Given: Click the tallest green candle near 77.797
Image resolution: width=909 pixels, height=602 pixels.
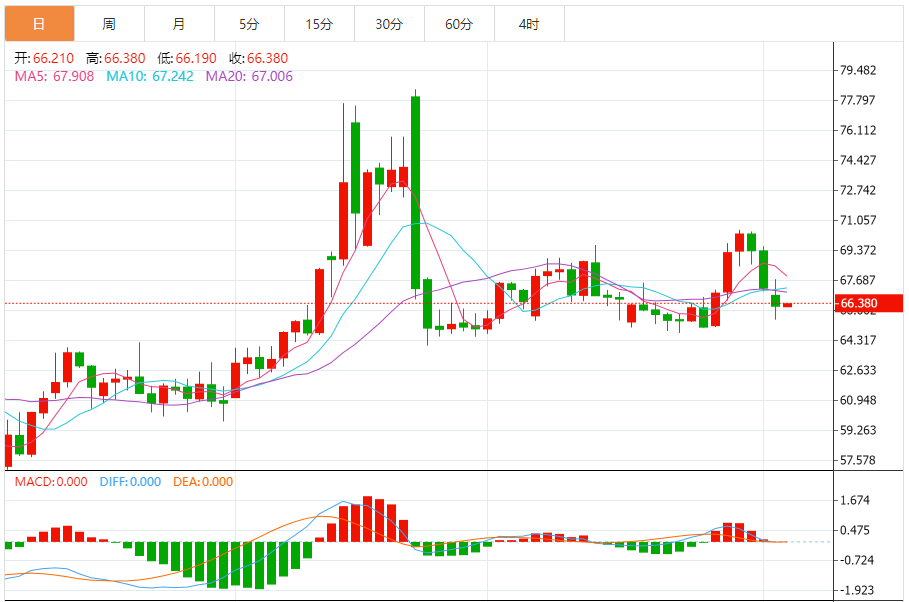Looking at the screenshot, I should pos(416,192).
